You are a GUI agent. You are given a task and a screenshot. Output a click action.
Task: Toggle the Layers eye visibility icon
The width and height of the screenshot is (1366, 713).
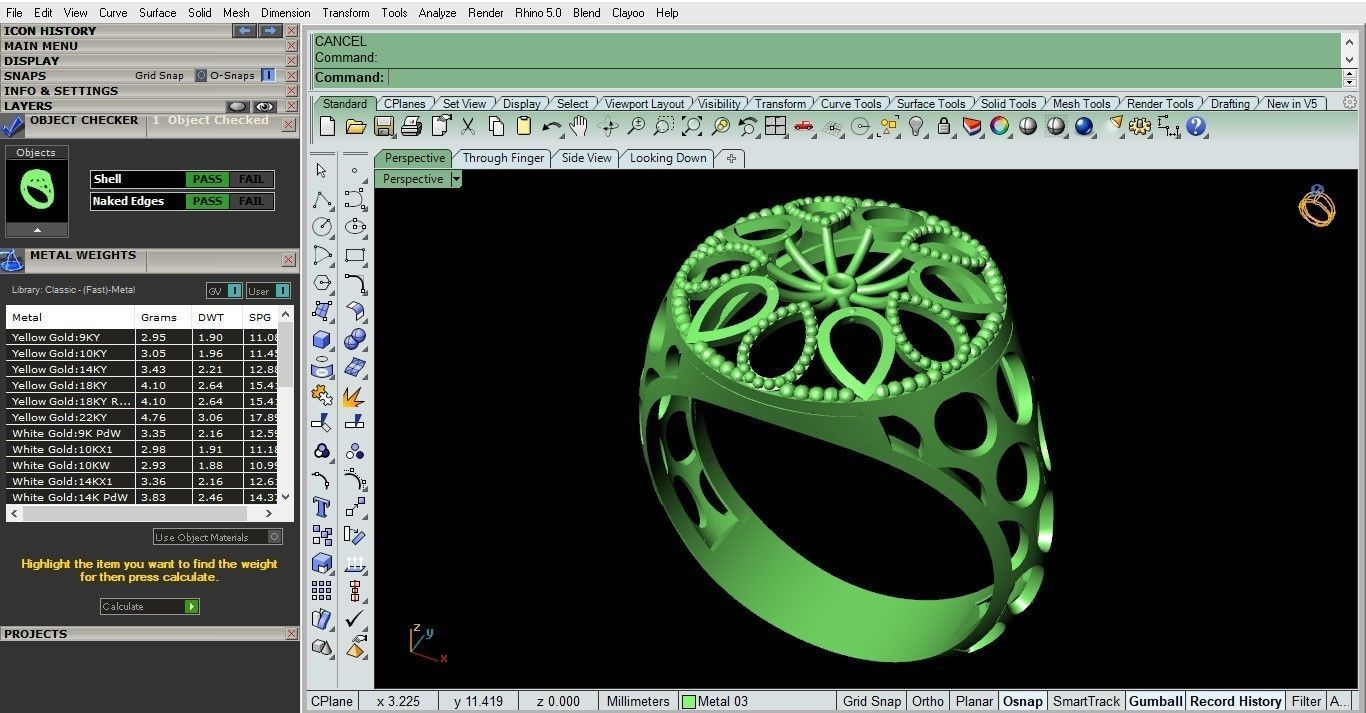coord(264,106)
